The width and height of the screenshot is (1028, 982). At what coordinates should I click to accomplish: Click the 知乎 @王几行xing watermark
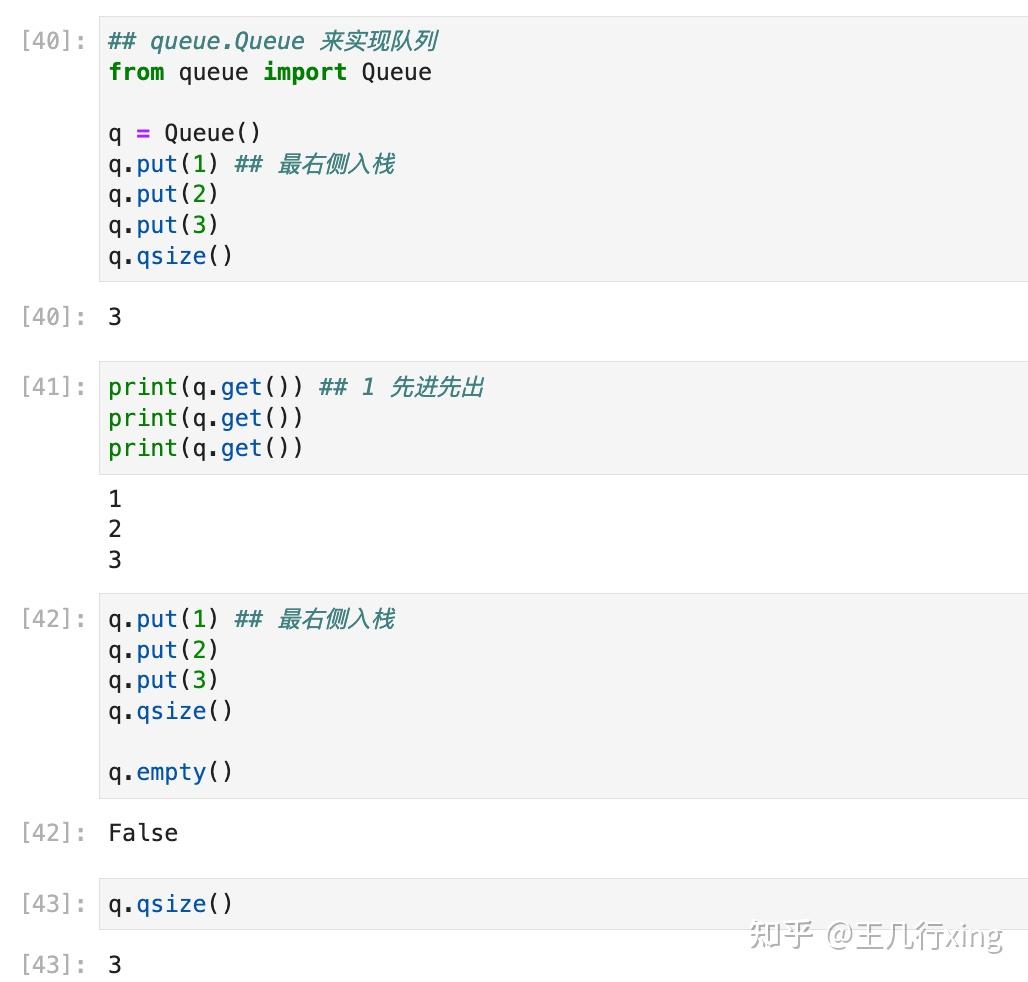coord(875,935)
